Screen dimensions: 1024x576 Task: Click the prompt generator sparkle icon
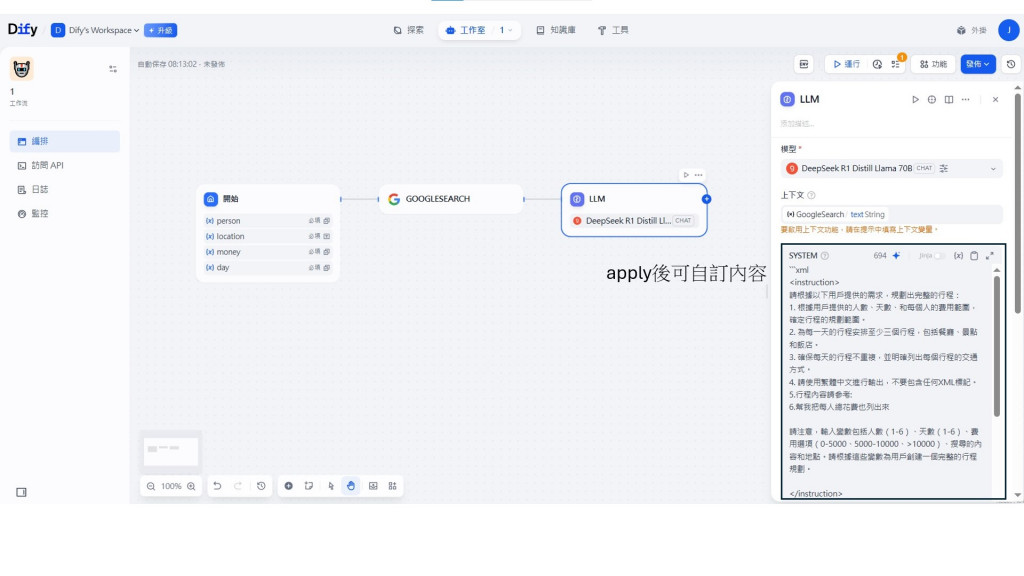pos(897,256)
